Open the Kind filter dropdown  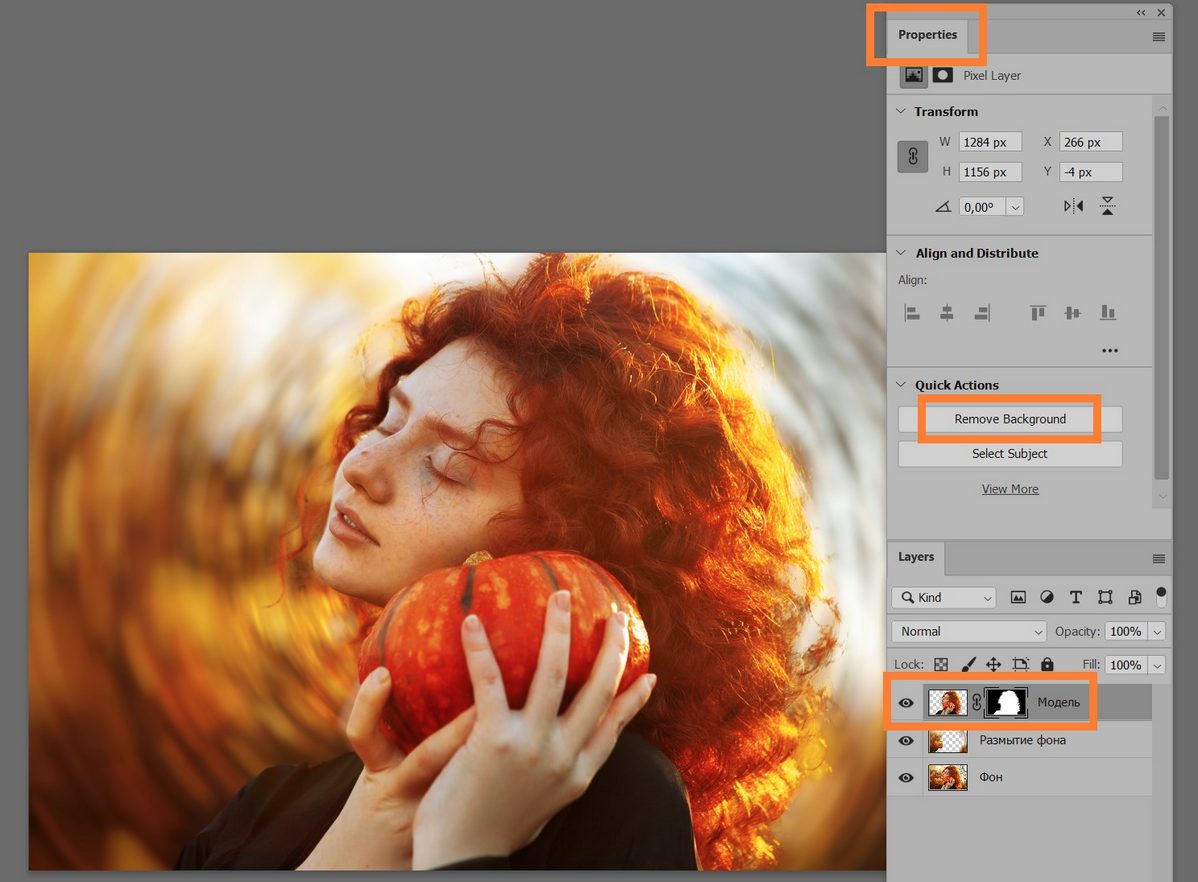pyautogui.click(x=944, y=598)
